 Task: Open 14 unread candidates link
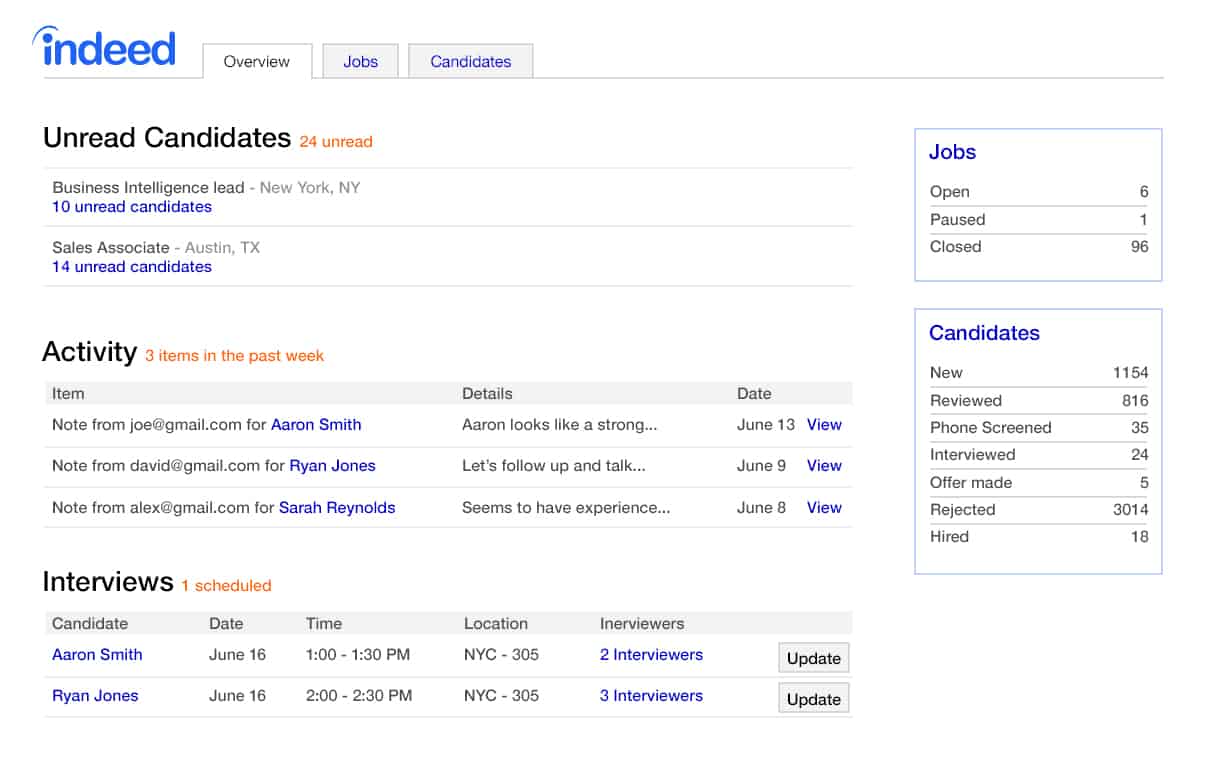(x=132, y=267)
